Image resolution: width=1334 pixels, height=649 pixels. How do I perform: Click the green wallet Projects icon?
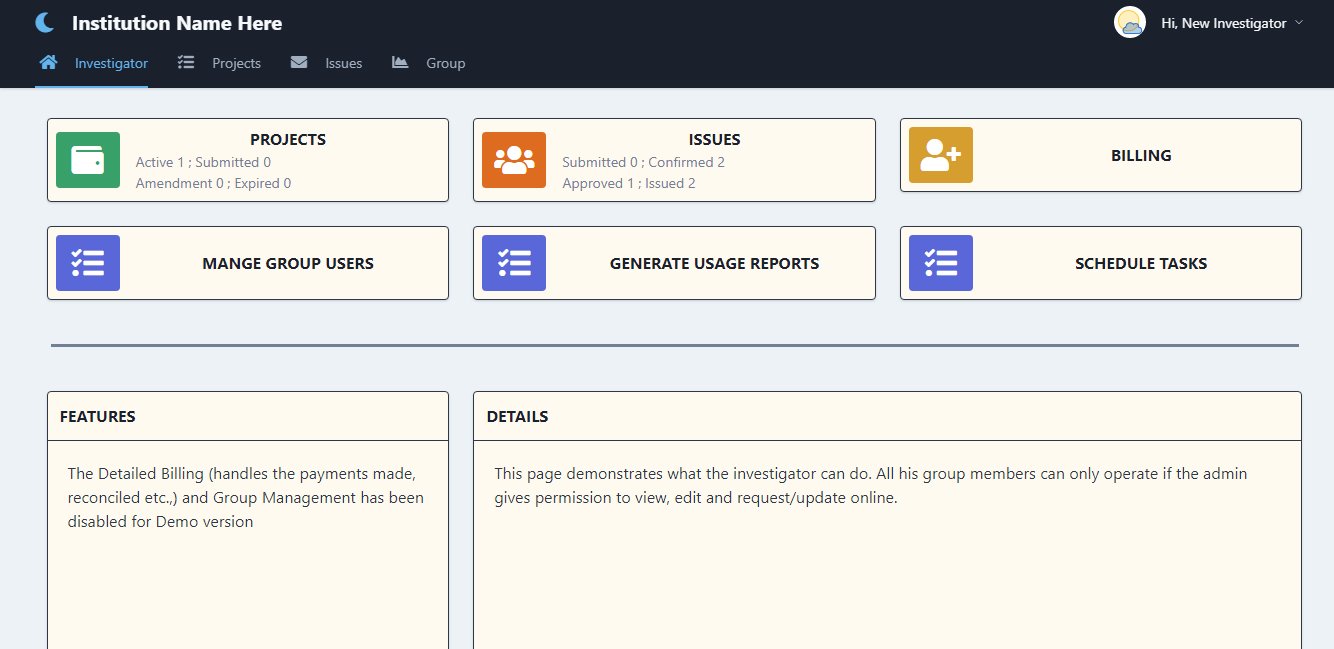88,160
